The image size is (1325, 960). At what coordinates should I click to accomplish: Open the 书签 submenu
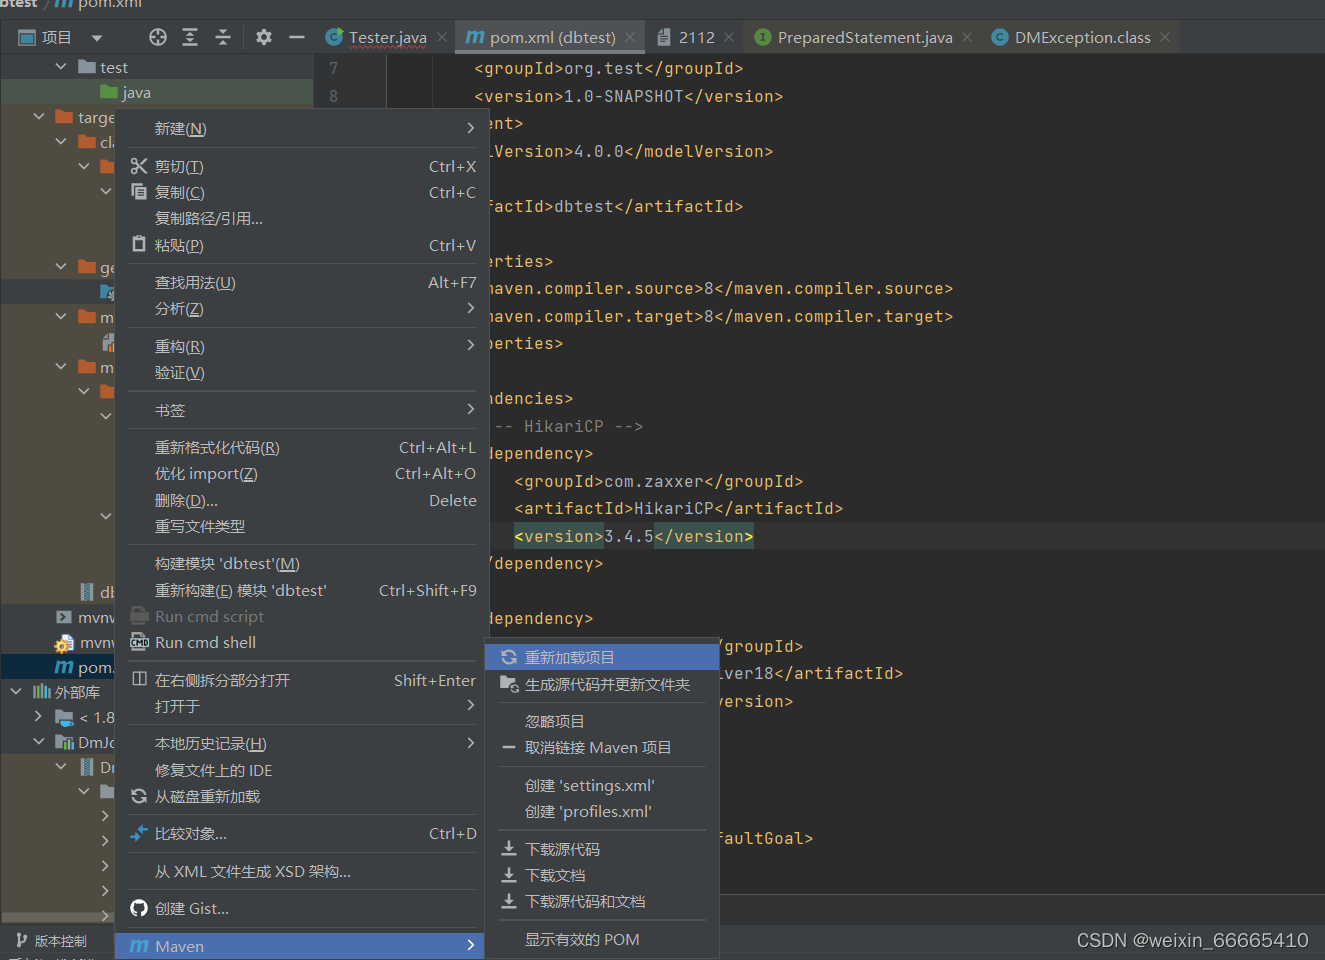coord(300,411)
